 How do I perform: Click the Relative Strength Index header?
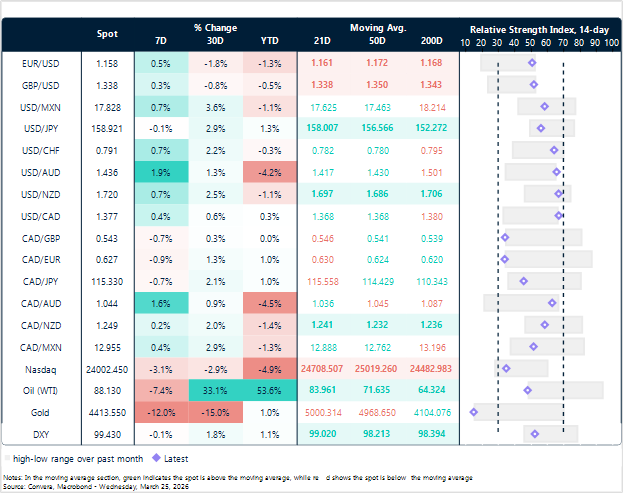(540, 30)
